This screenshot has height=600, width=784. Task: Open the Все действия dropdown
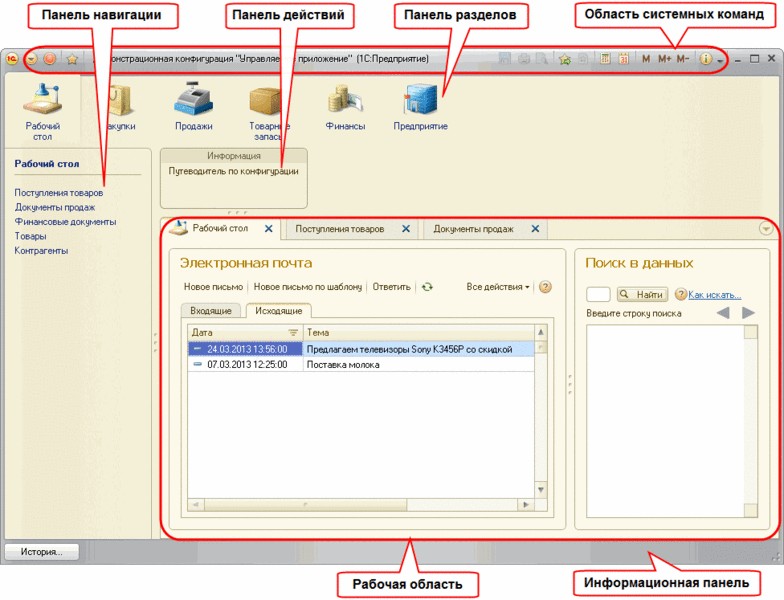click(x=498, y=287)
